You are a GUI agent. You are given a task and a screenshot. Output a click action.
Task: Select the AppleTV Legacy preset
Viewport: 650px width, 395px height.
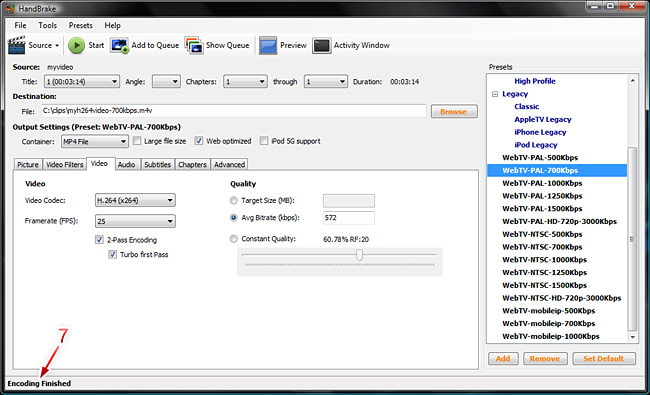coord(543,119)
